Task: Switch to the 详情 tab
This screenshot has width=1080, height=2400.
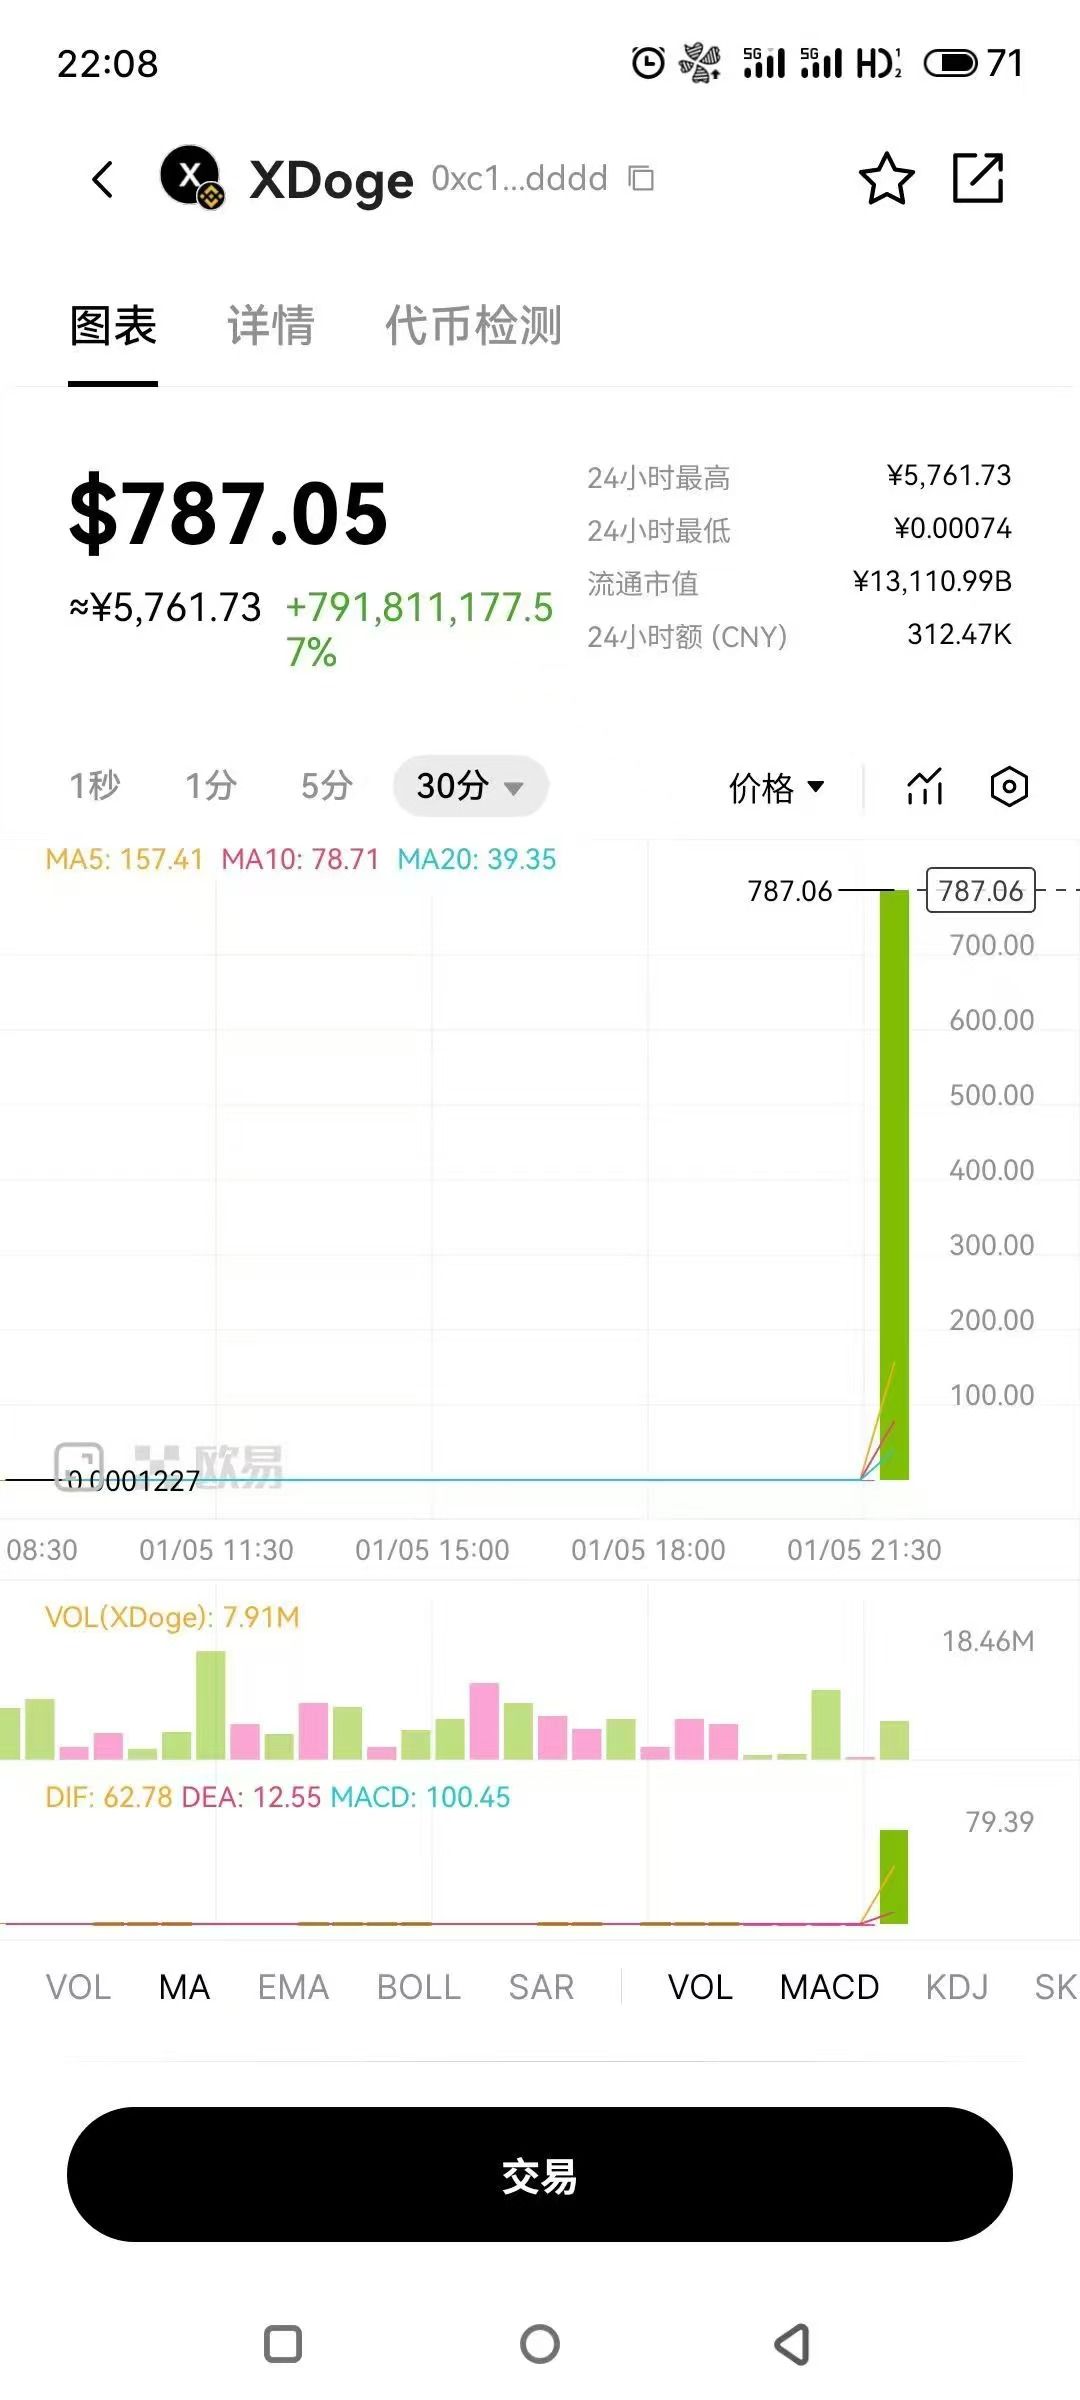Action: pyautogui.click(x=270, y=326)
